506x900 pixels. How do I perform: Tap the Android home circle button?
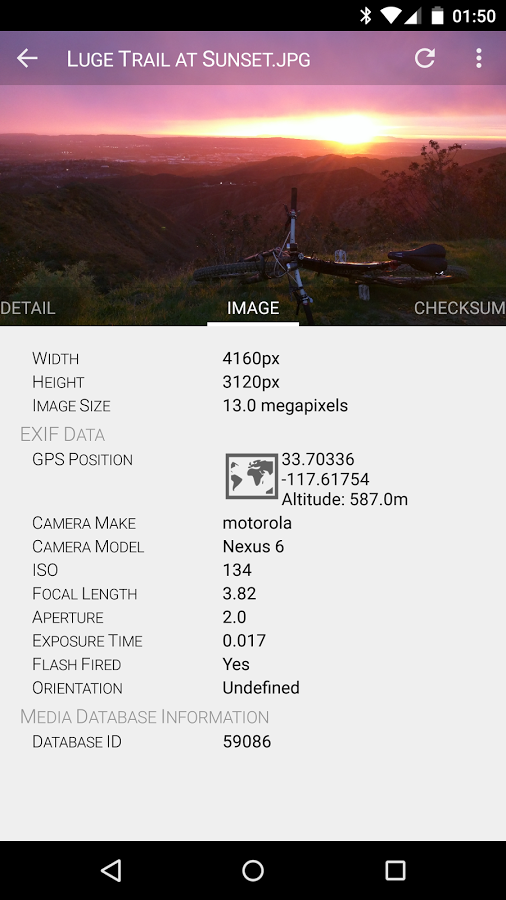tap(253, 870)
